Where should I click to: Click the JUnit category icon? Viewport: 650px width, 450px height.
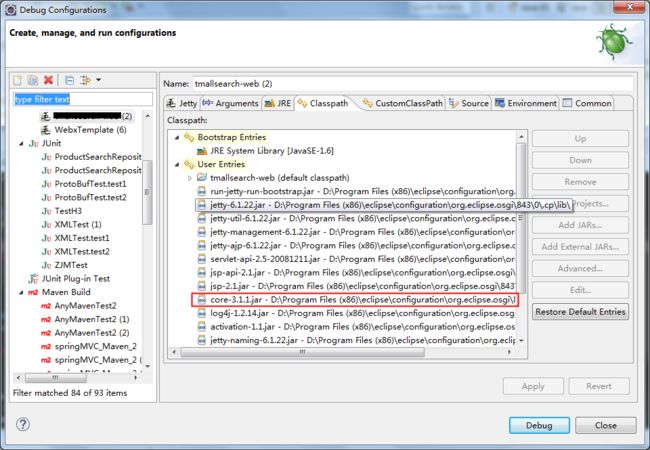click(33, 143)
